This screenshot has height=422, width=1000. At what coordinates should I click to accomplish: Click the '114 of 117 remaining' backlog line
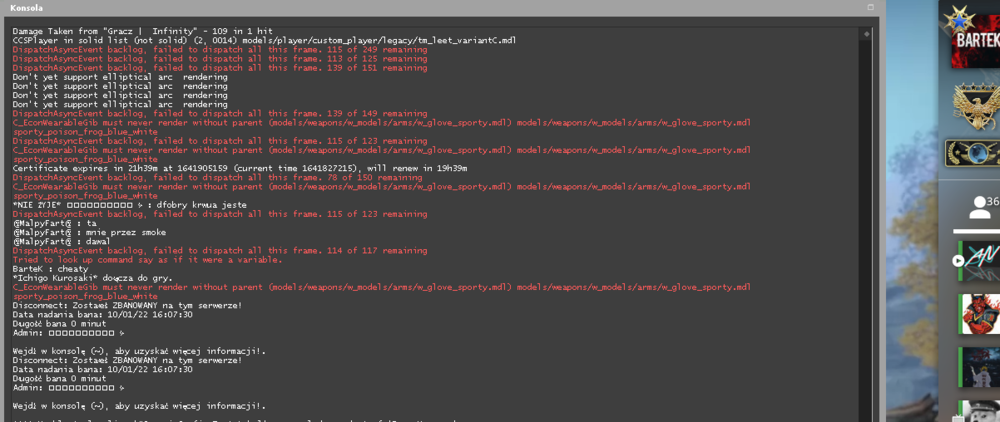click(x=220, y=251)
